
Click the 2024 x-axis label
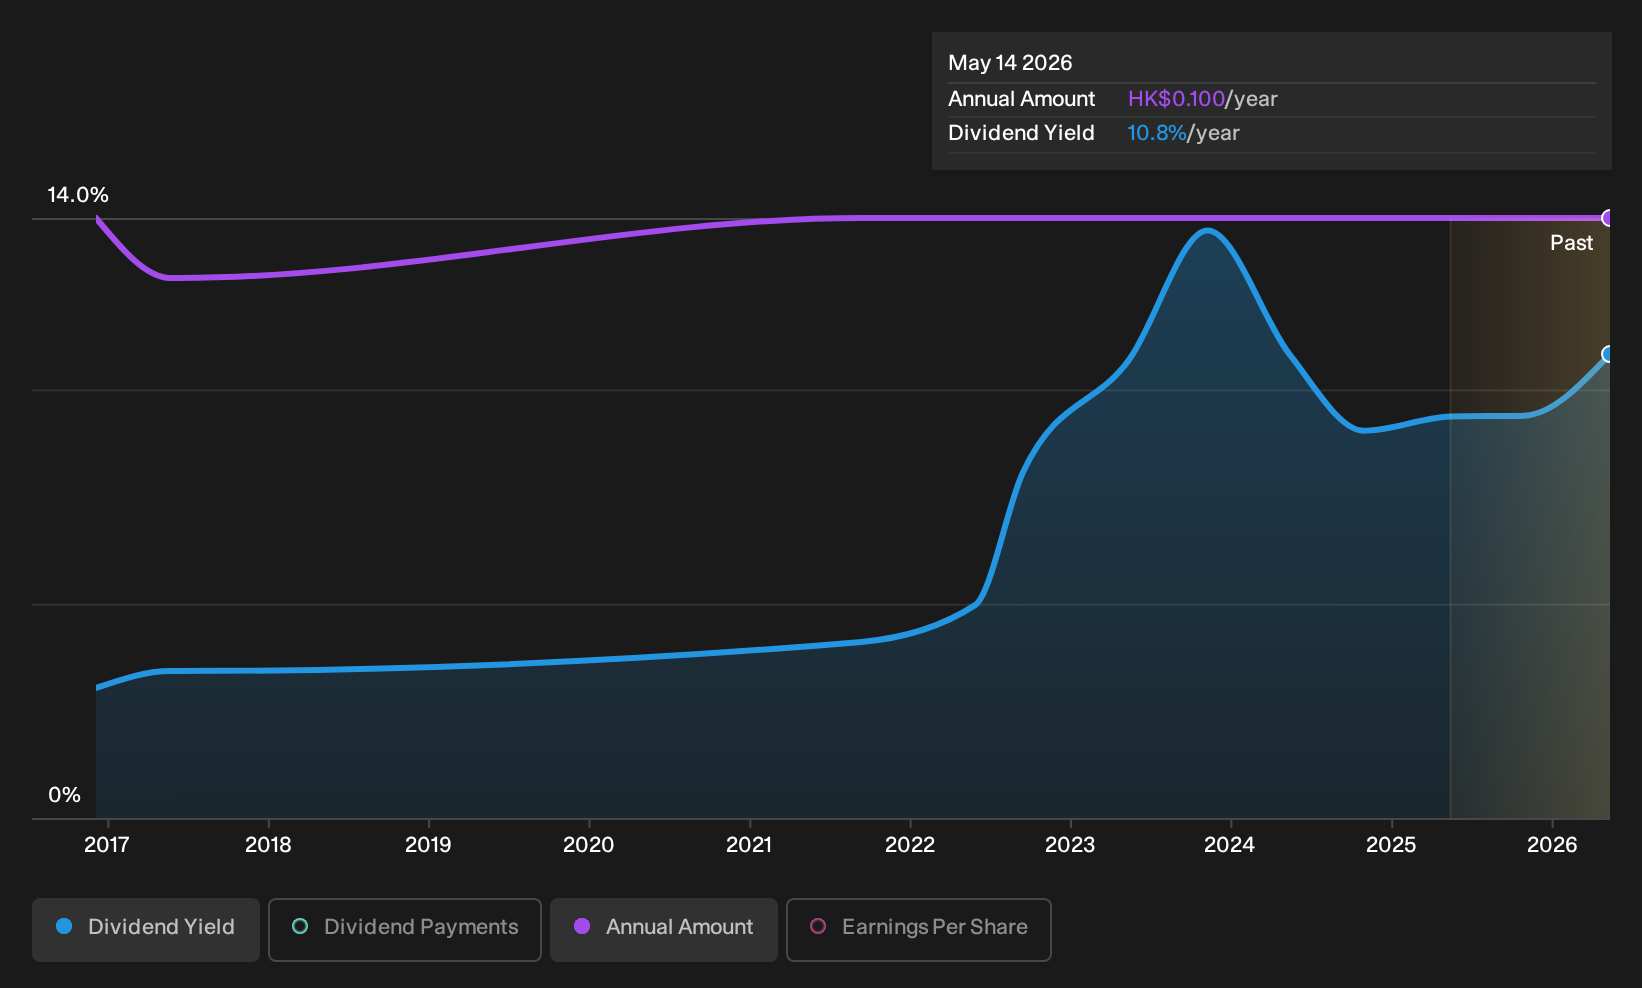[1230, 845]
